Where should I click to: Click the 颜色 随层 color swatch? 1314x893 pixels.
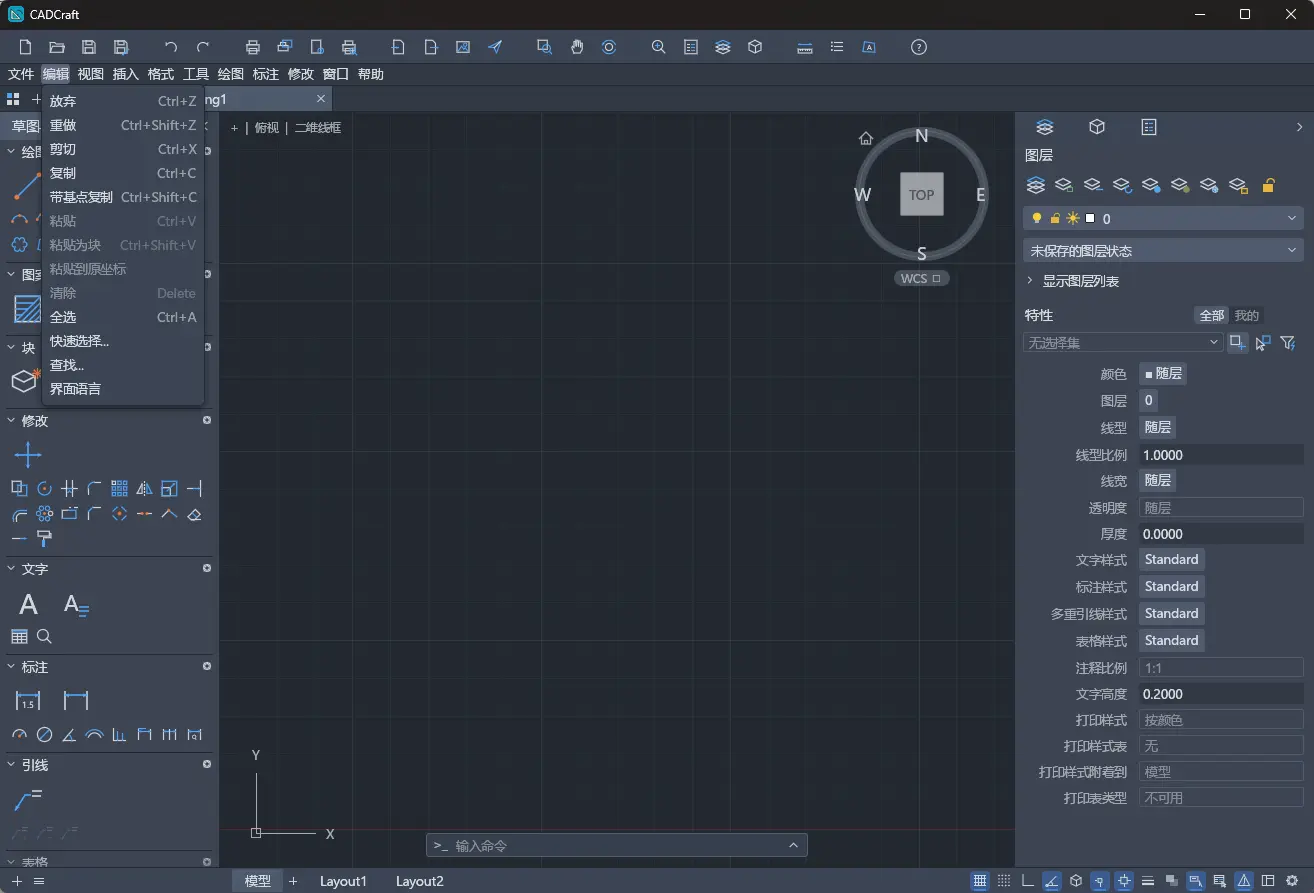tap(1163, 373)
